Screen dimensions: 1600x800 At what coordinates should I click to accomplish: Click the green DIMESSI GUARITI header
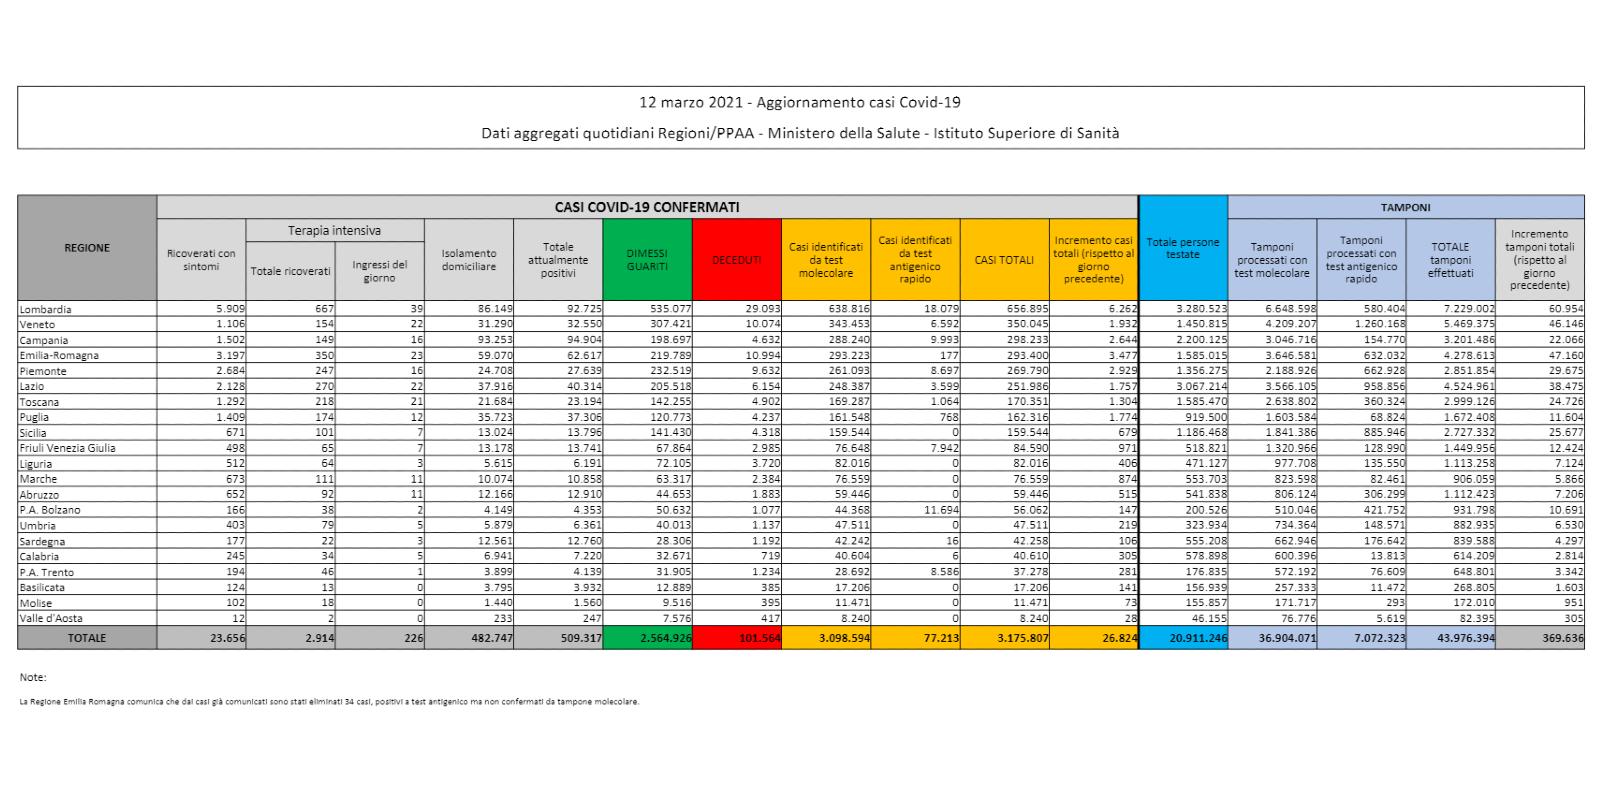646,260
